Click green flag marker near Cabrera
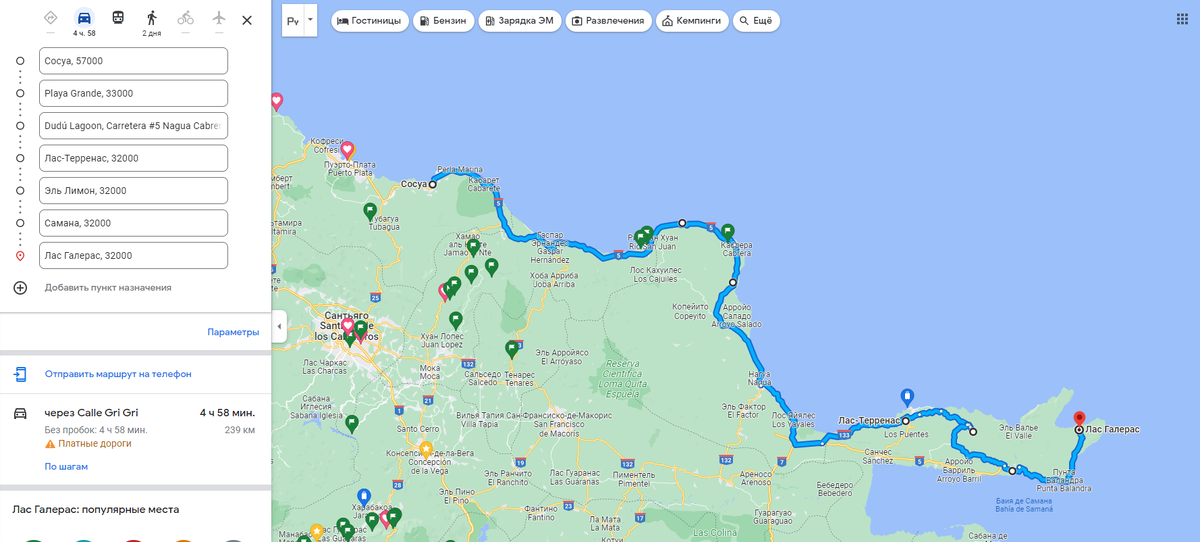 click(x=727, y=232)
